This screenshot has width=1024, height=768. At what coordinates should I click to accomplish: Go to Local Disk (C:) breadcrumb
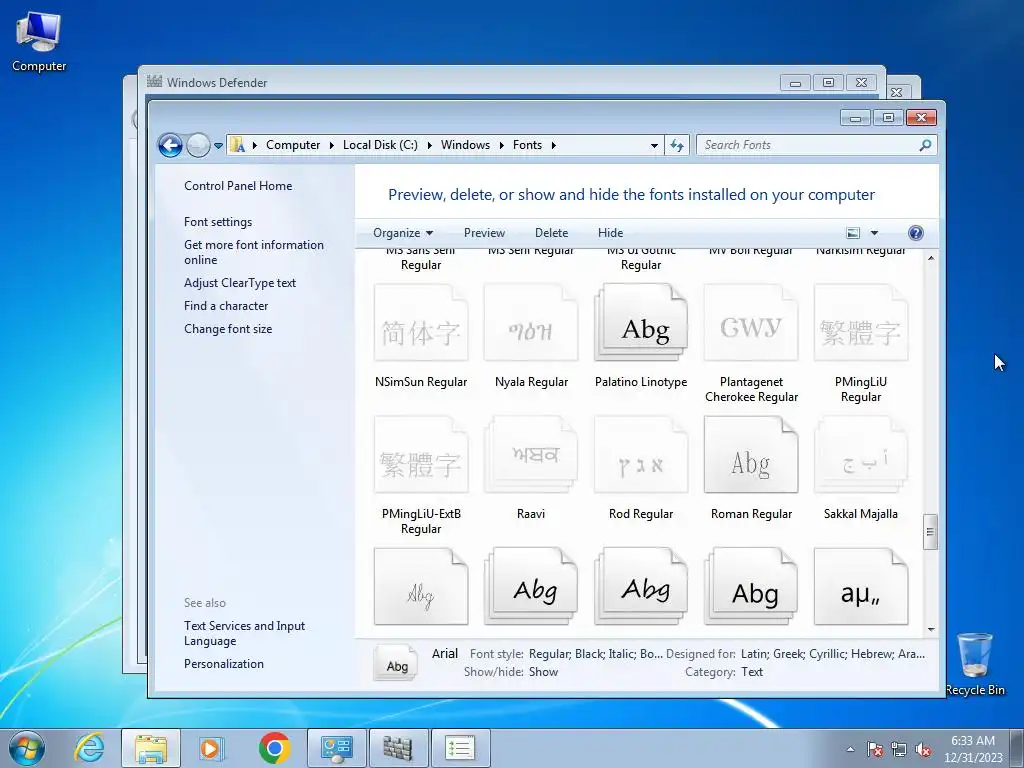(380, 145)
